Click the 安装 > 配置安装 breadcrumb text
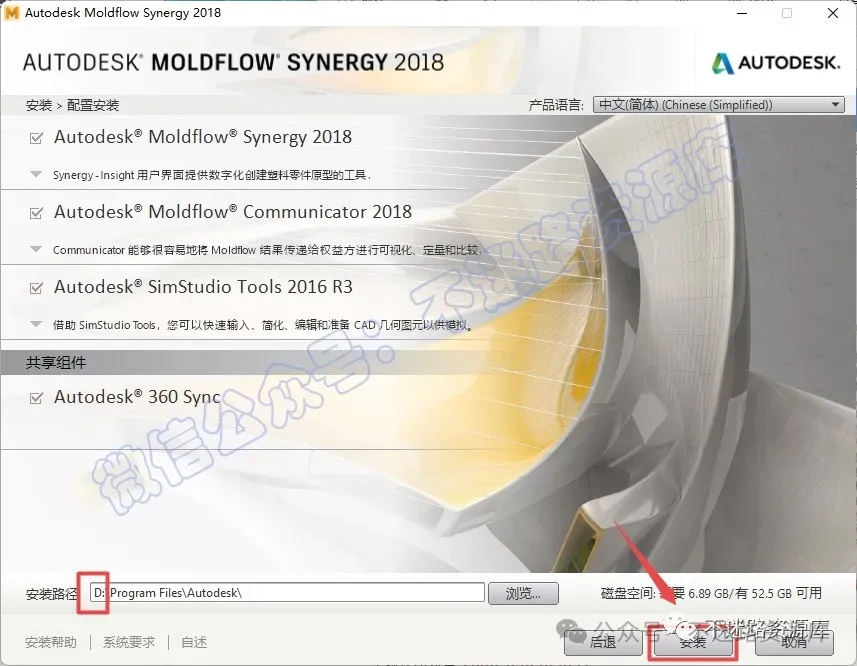This screenshot has width=857, height=666. tap(73, 105)
